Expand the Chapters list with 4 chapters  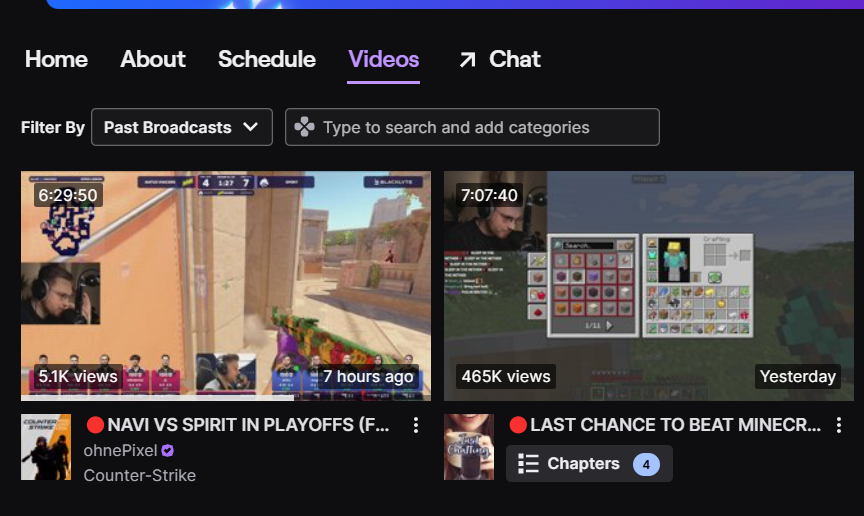point(589,464)
